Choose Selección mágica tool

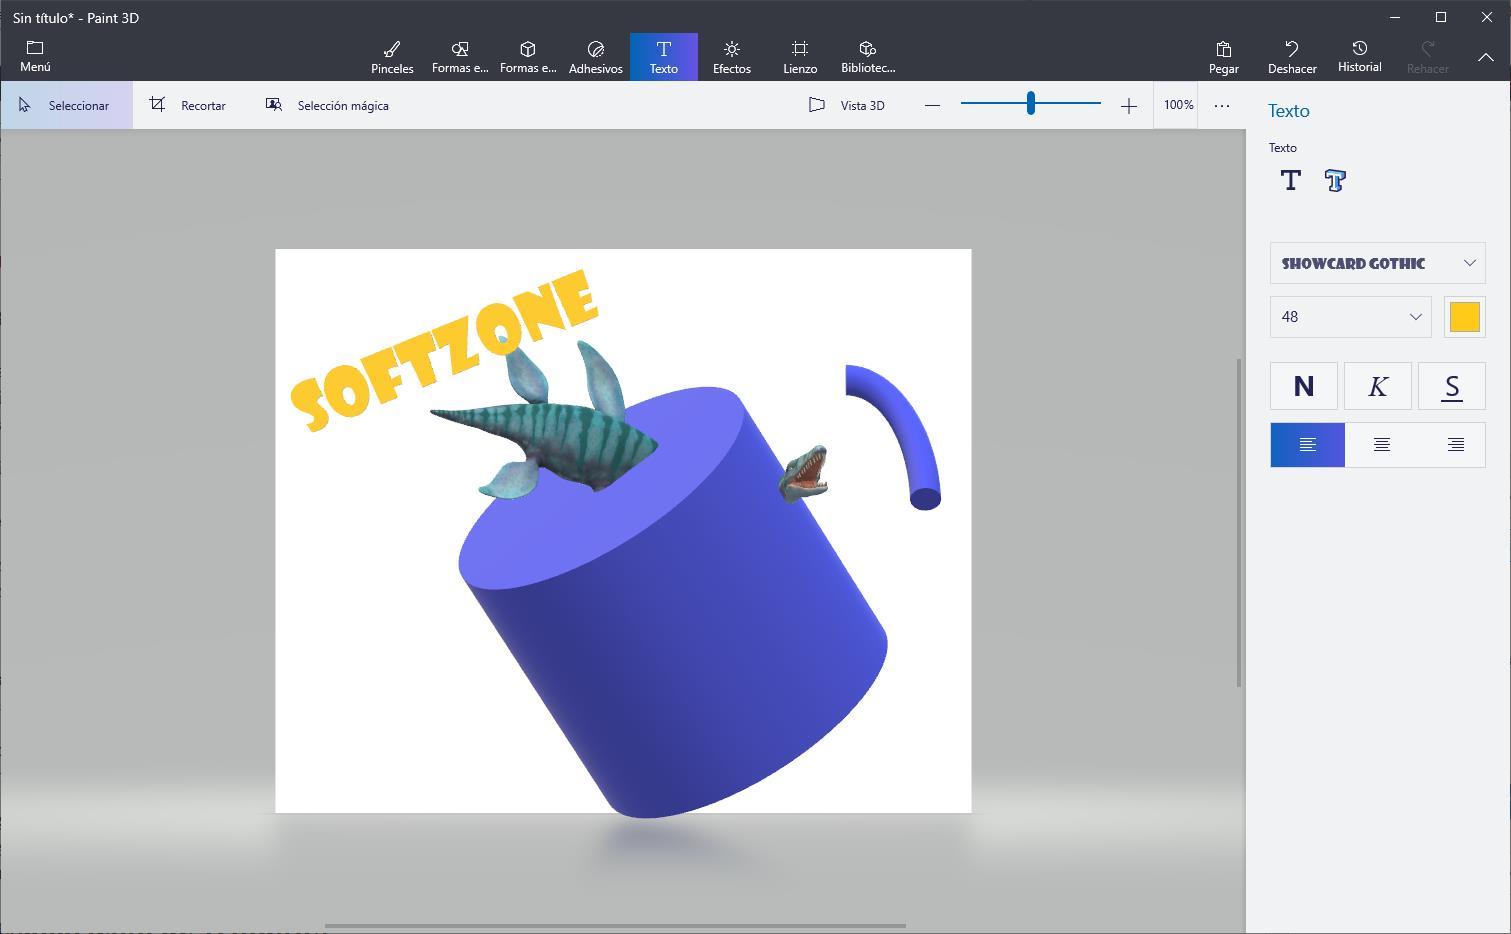(x=327, y=105)
